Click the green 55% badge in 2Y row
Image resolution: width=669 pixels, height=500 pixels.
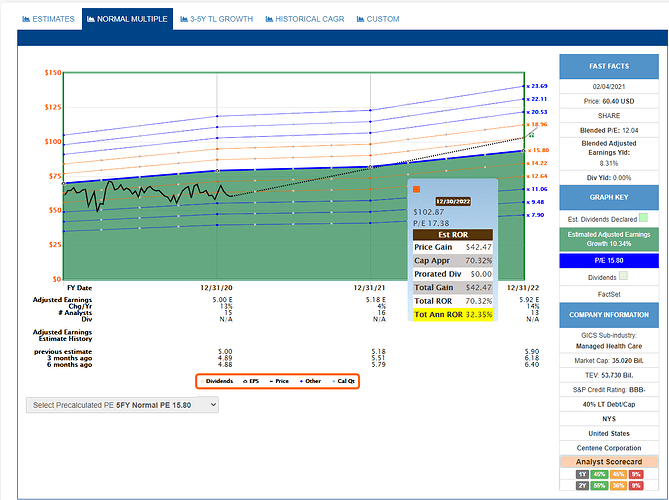tap(599, 485)
